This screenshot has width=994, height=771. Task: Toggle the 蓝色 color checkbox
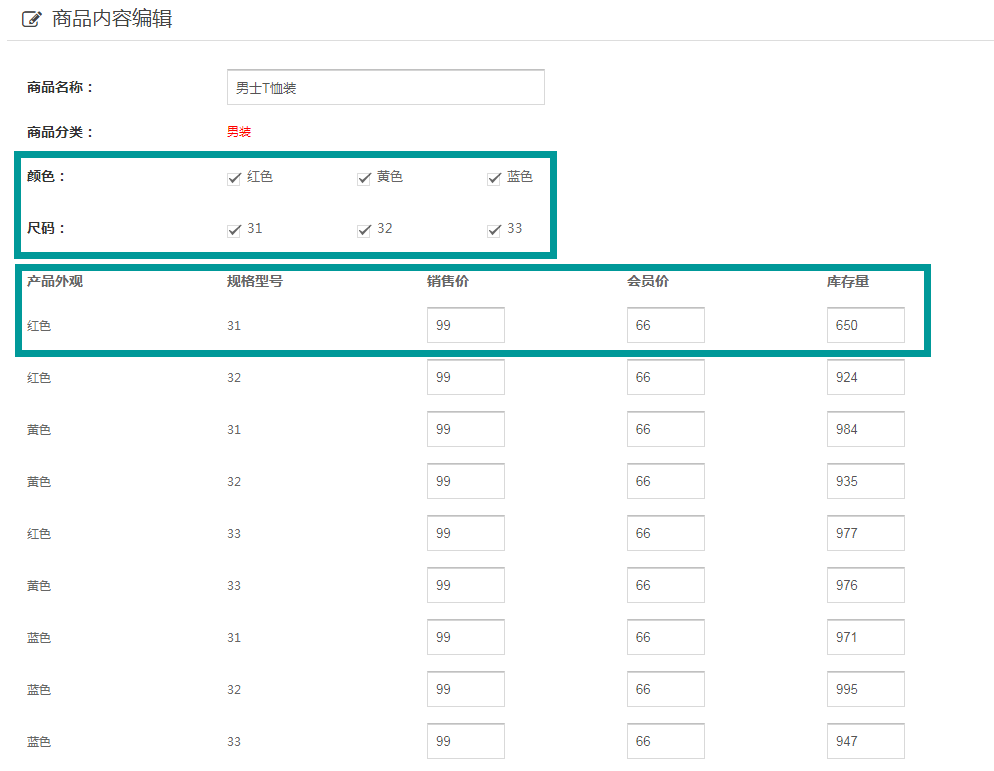click(494, 178)
